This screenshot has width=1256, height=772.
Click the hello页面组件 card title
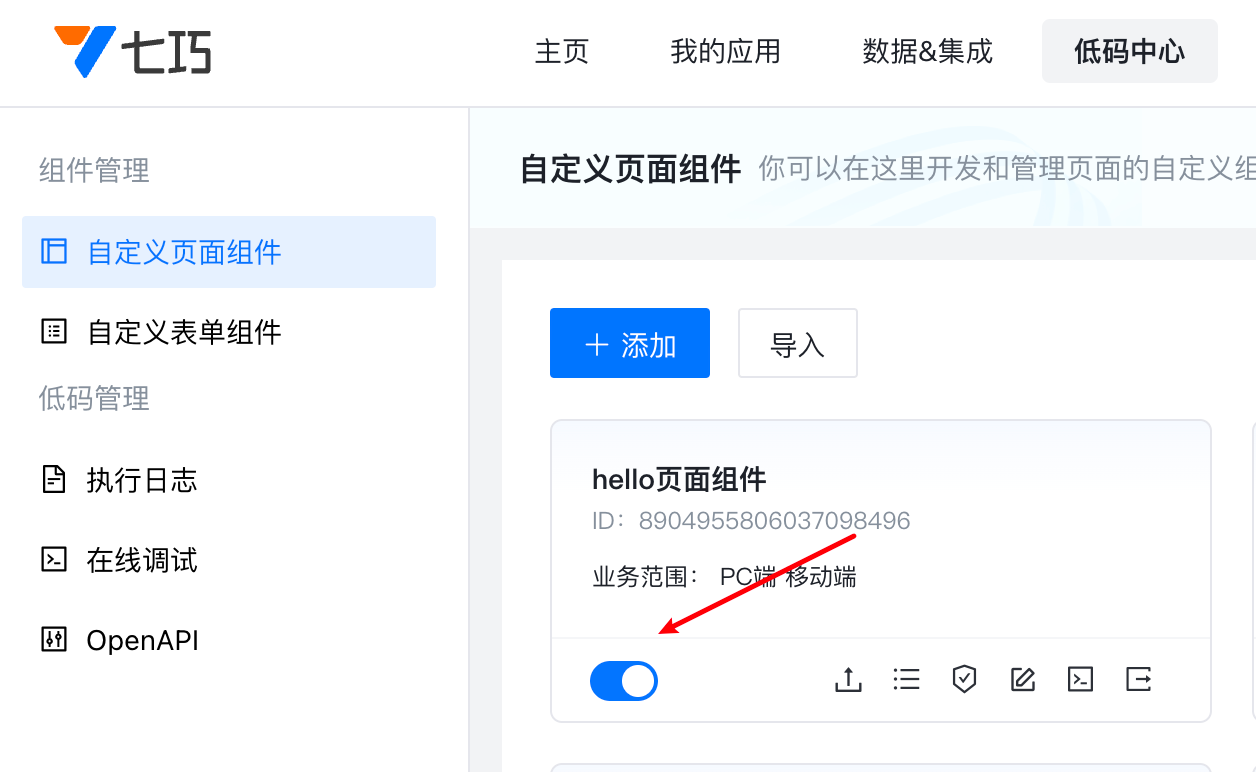(x=679, y=480)
